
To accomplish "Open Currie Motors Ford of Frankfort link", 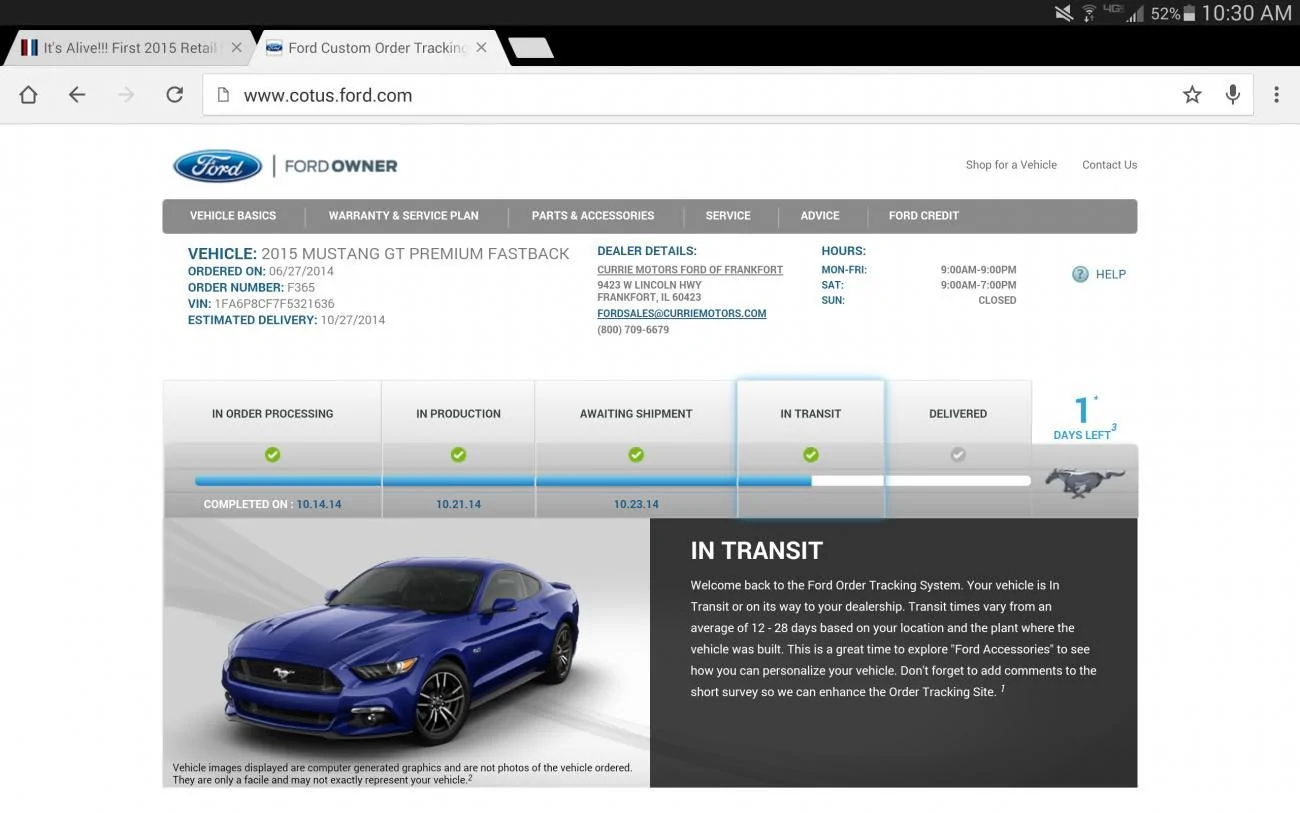I will pyautogui.click(x=690, y=270).
